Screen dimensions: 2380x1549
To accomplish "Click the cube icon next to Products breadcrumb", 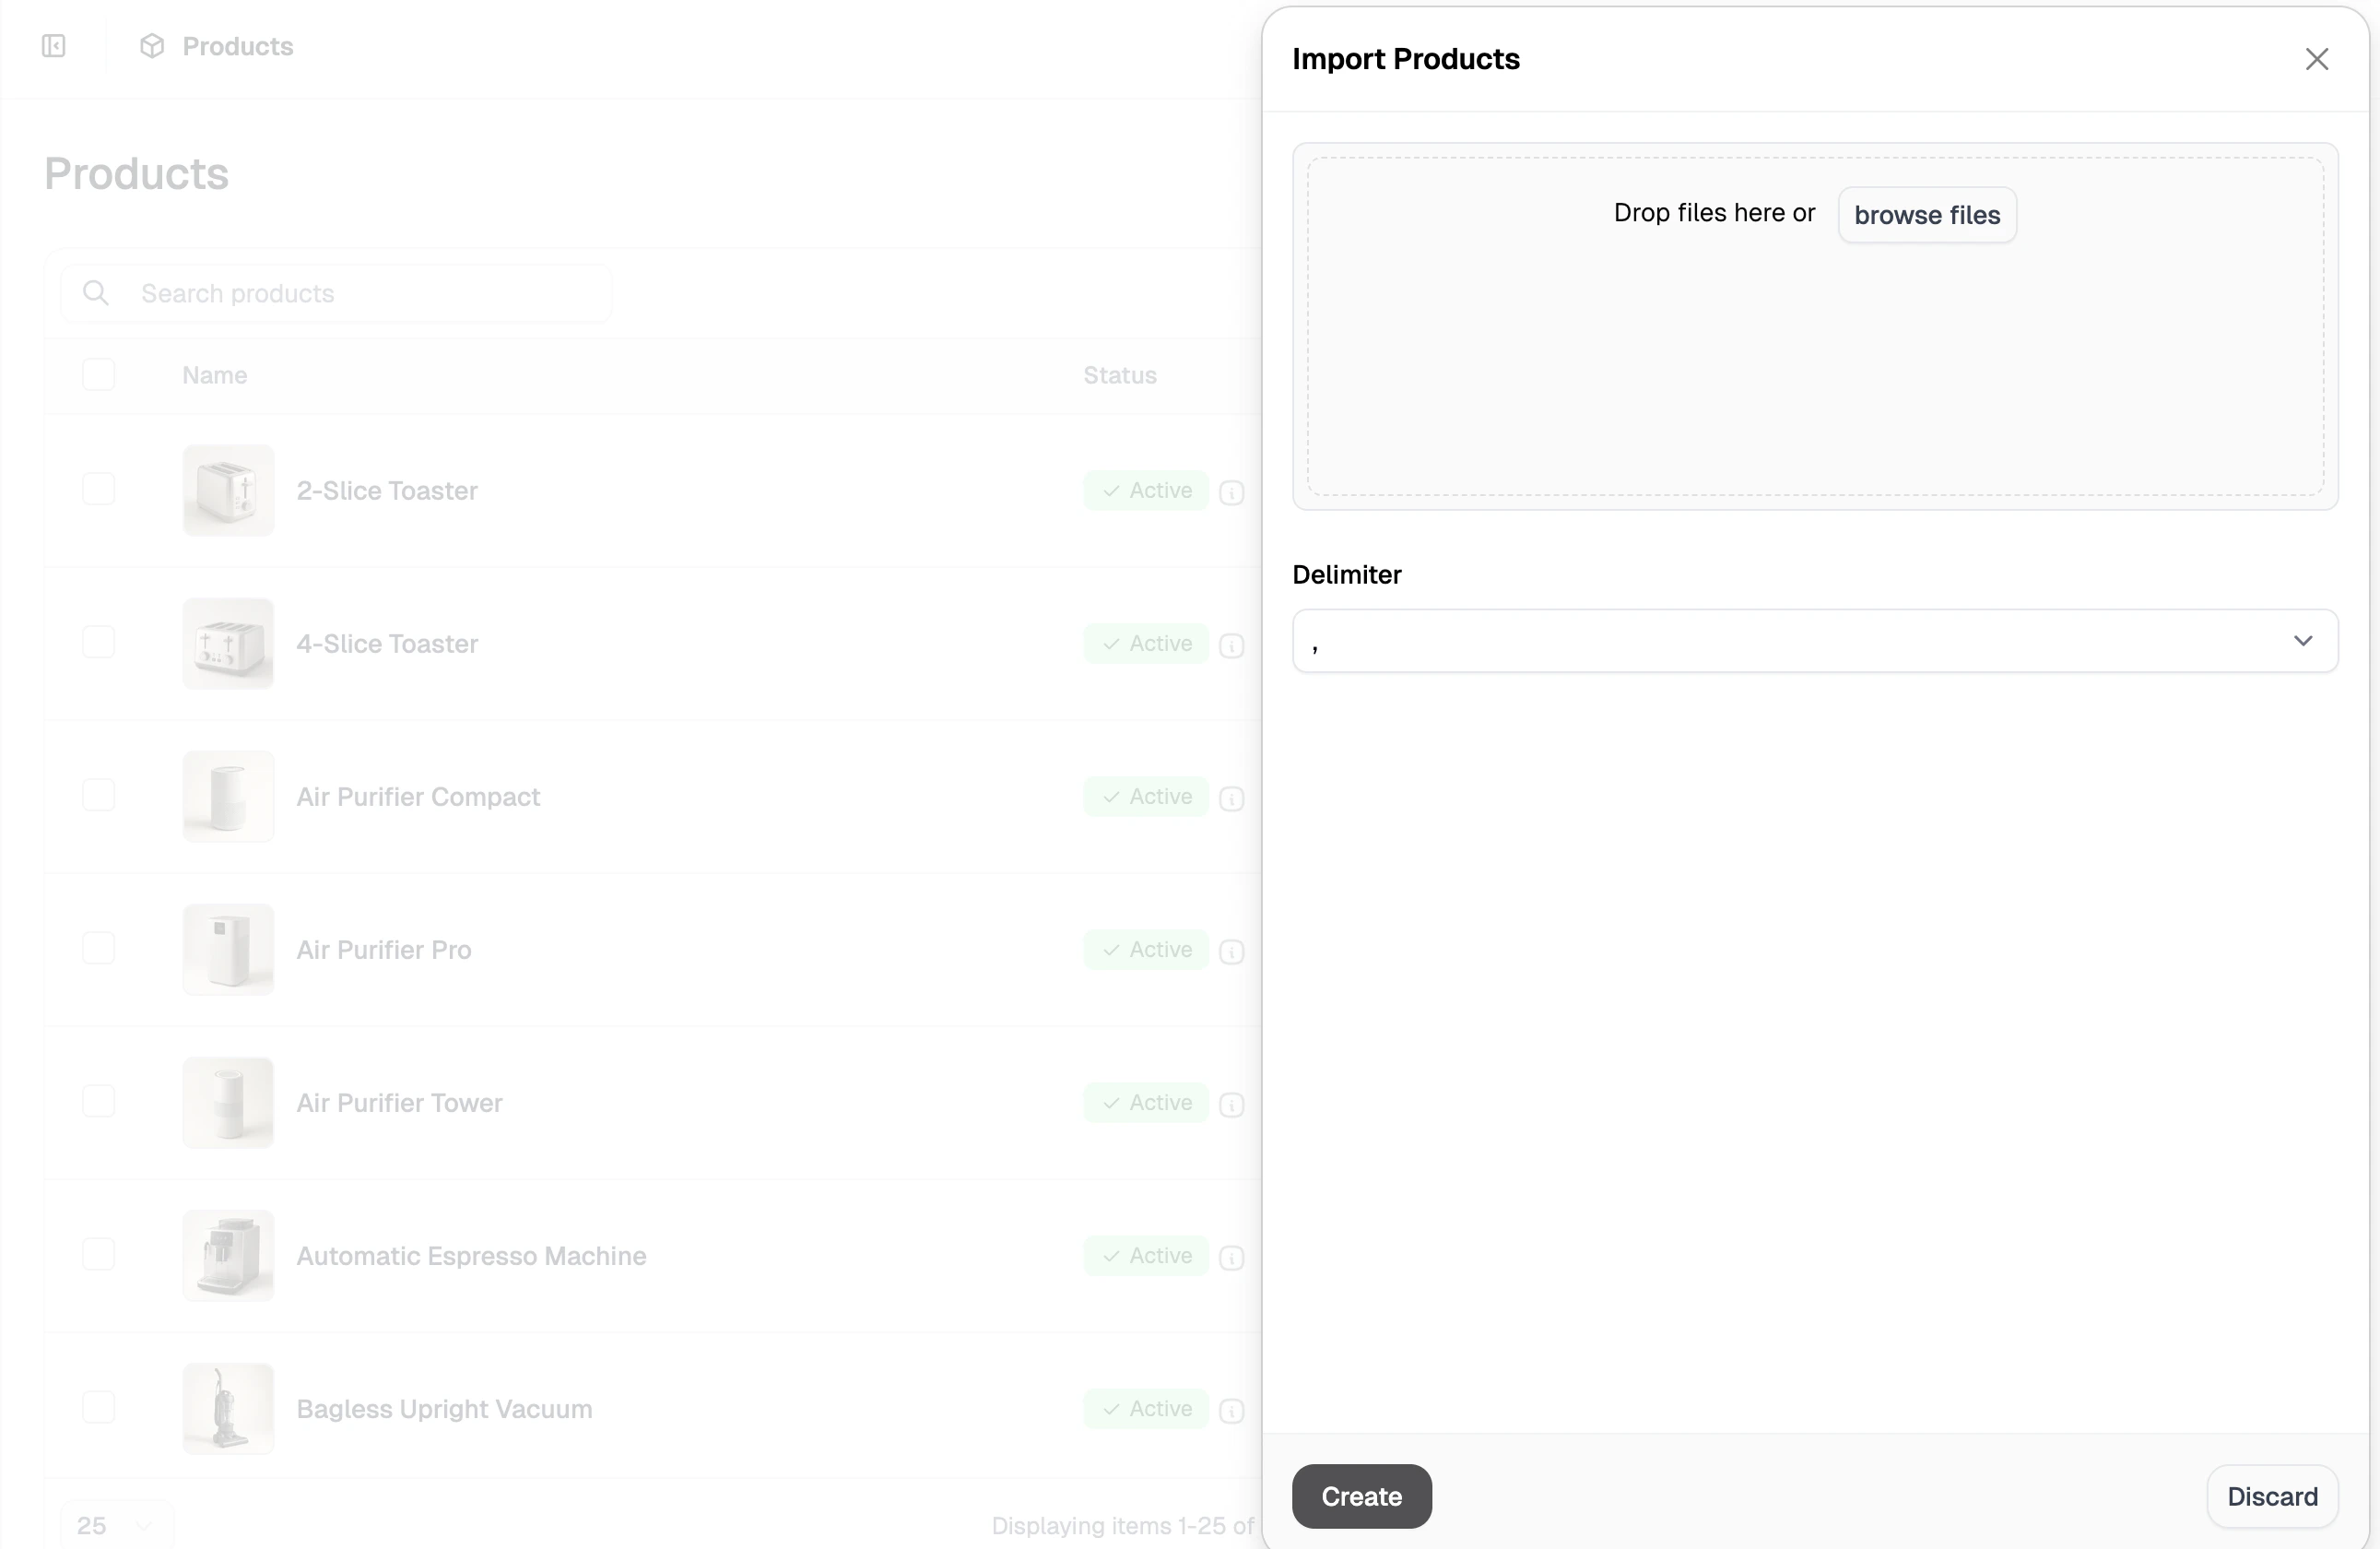I will (152, 46).
